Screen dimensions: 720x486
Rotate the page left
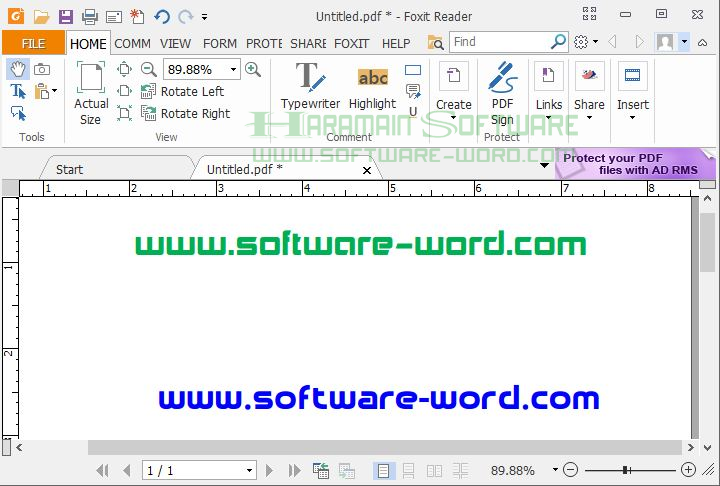coord(182,91)
